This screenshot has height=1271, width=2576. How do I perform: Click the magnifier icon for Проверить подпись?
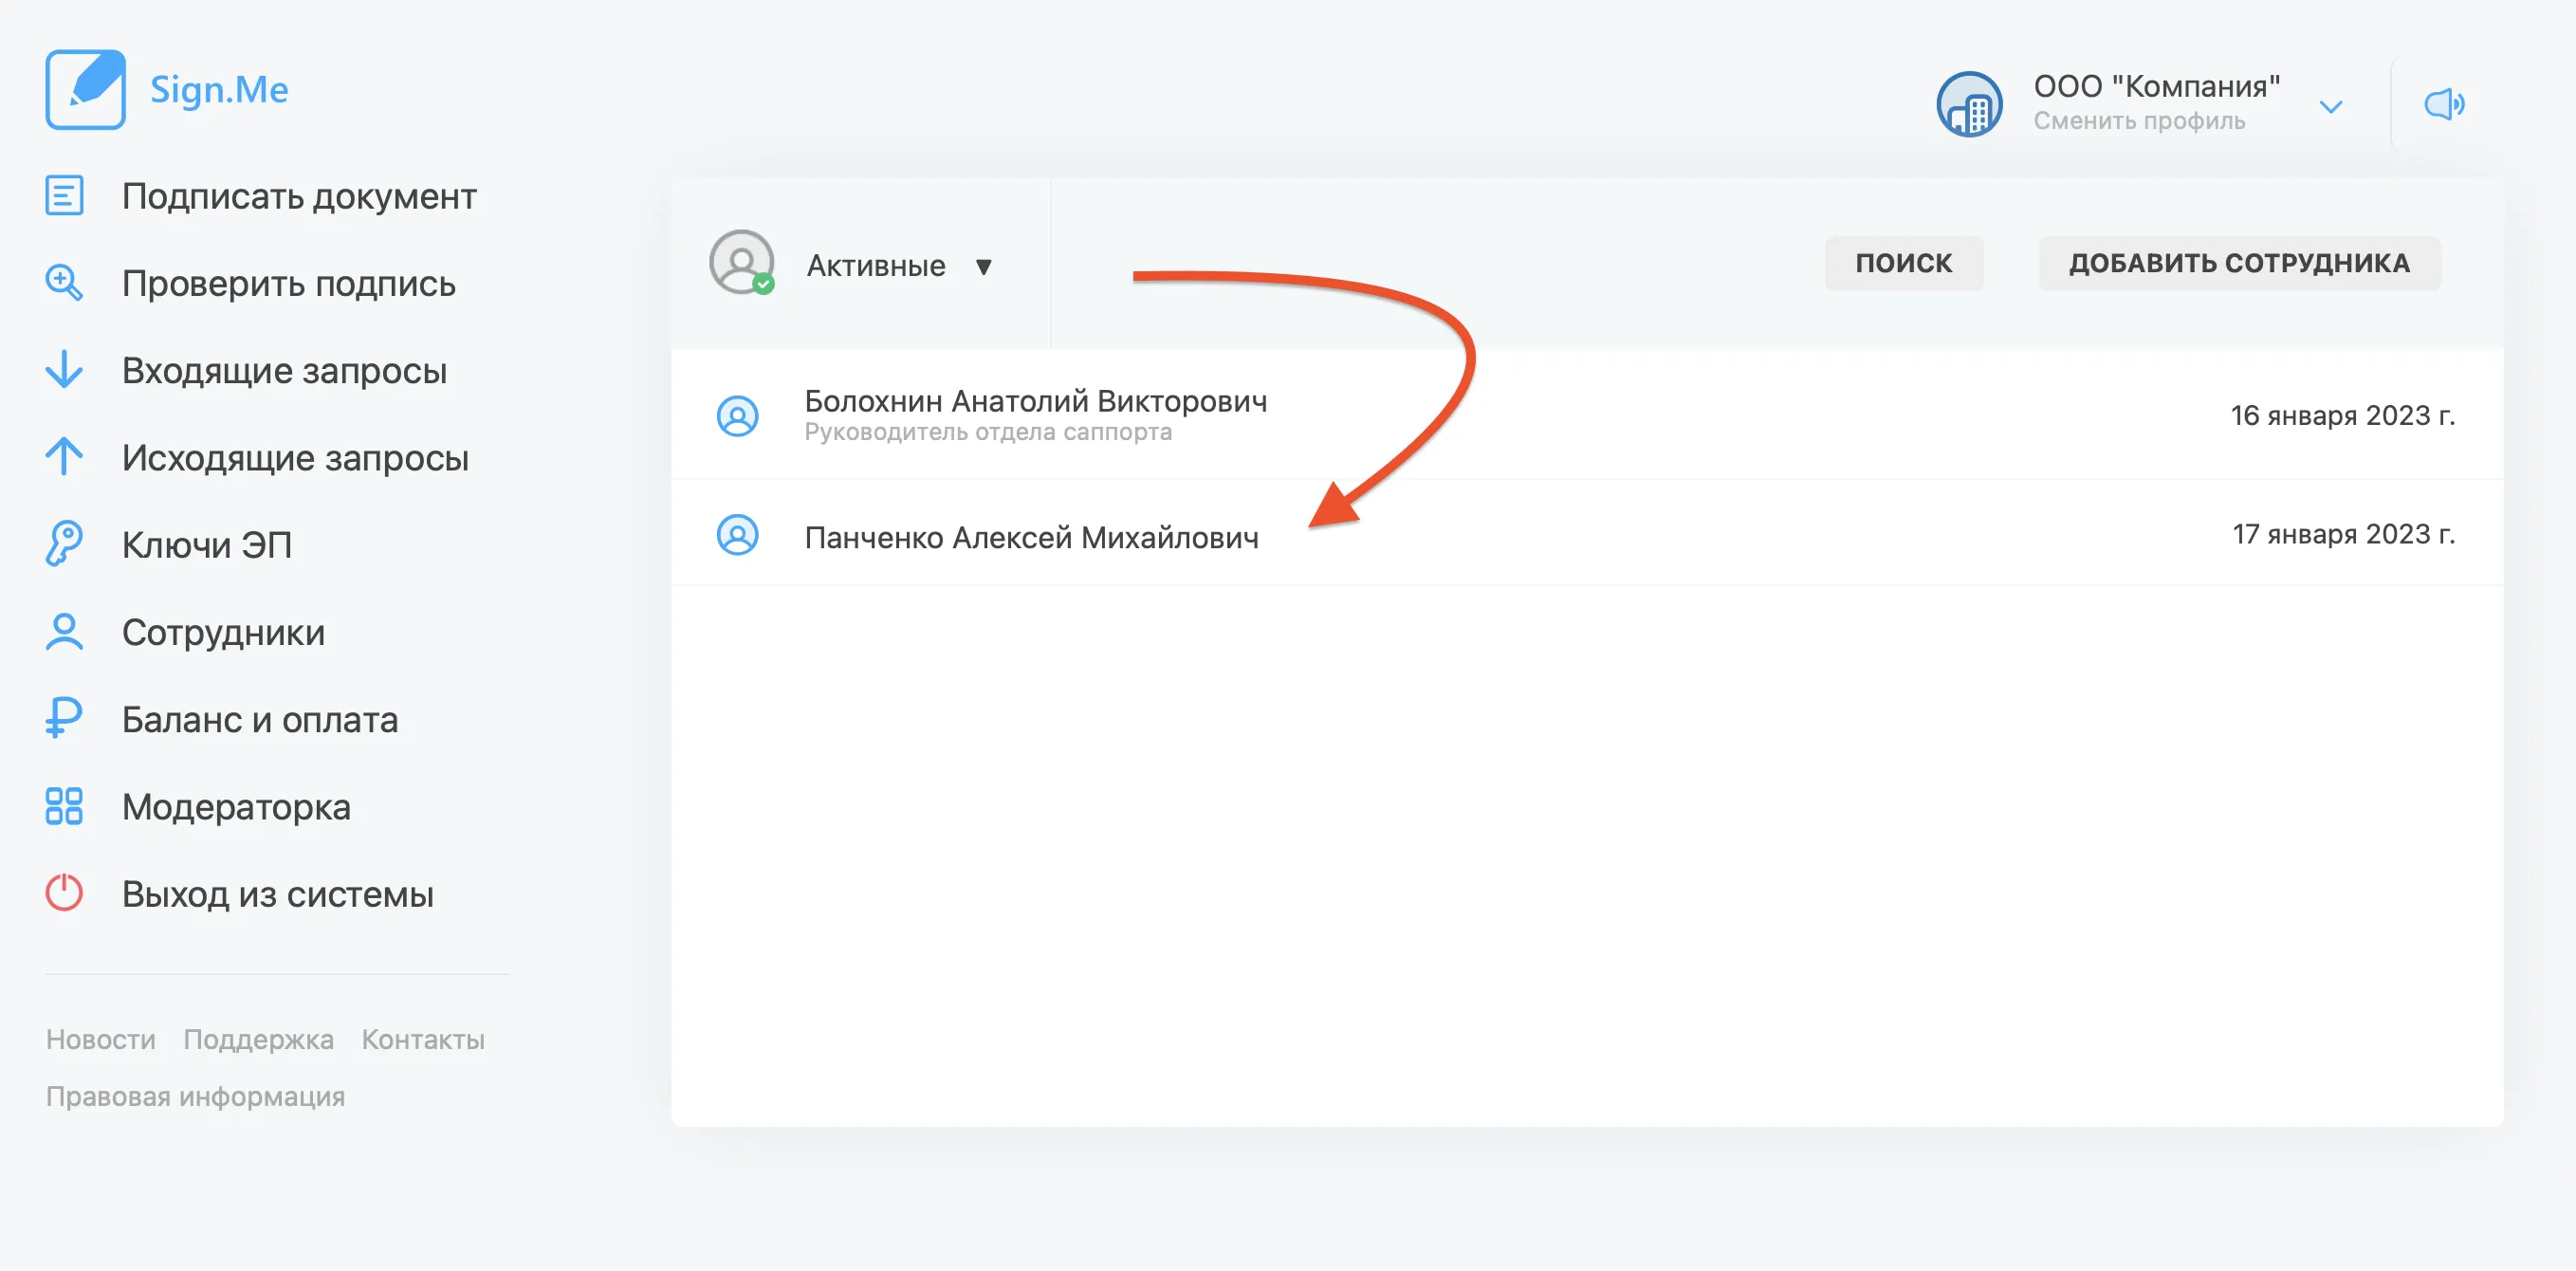[64, 283]
